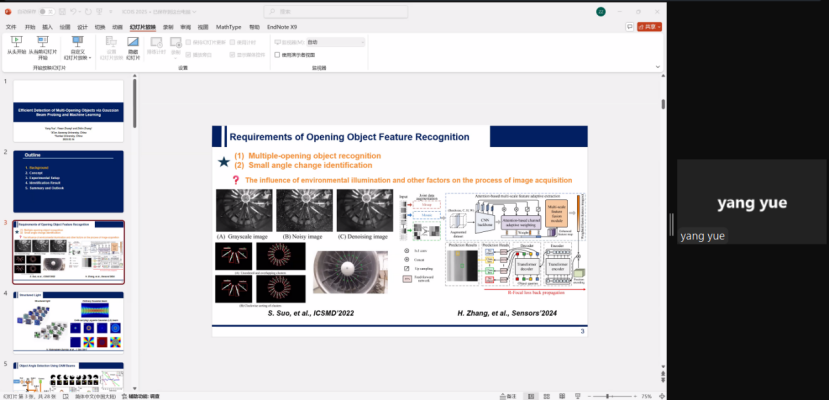The width and height of the screenshot is (830, 401).
Task: Toggle Use Timings checkbox
Action: click(232, 42)
